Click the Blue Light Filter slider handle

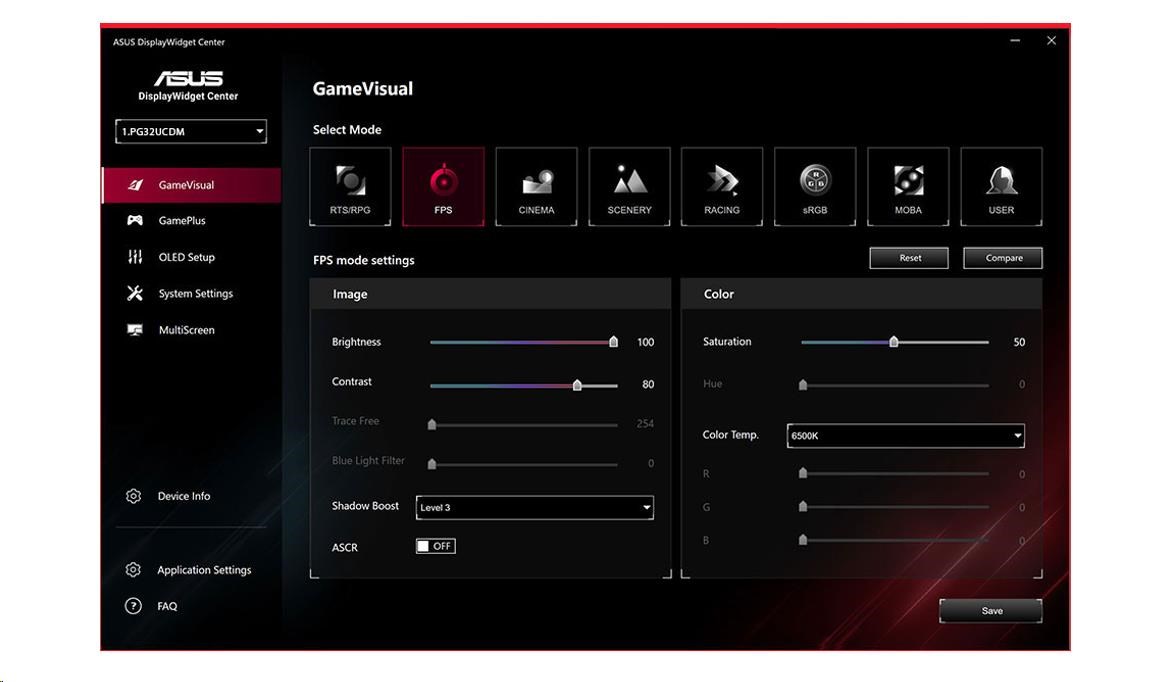click(x=432, y=463)
